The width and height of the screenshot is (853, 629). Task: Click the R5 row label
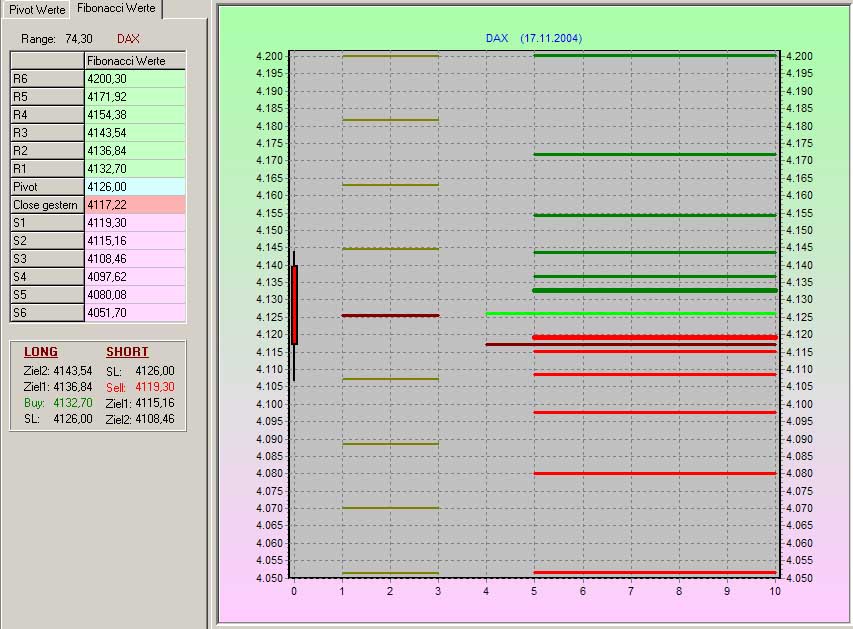tap(47, 97)
